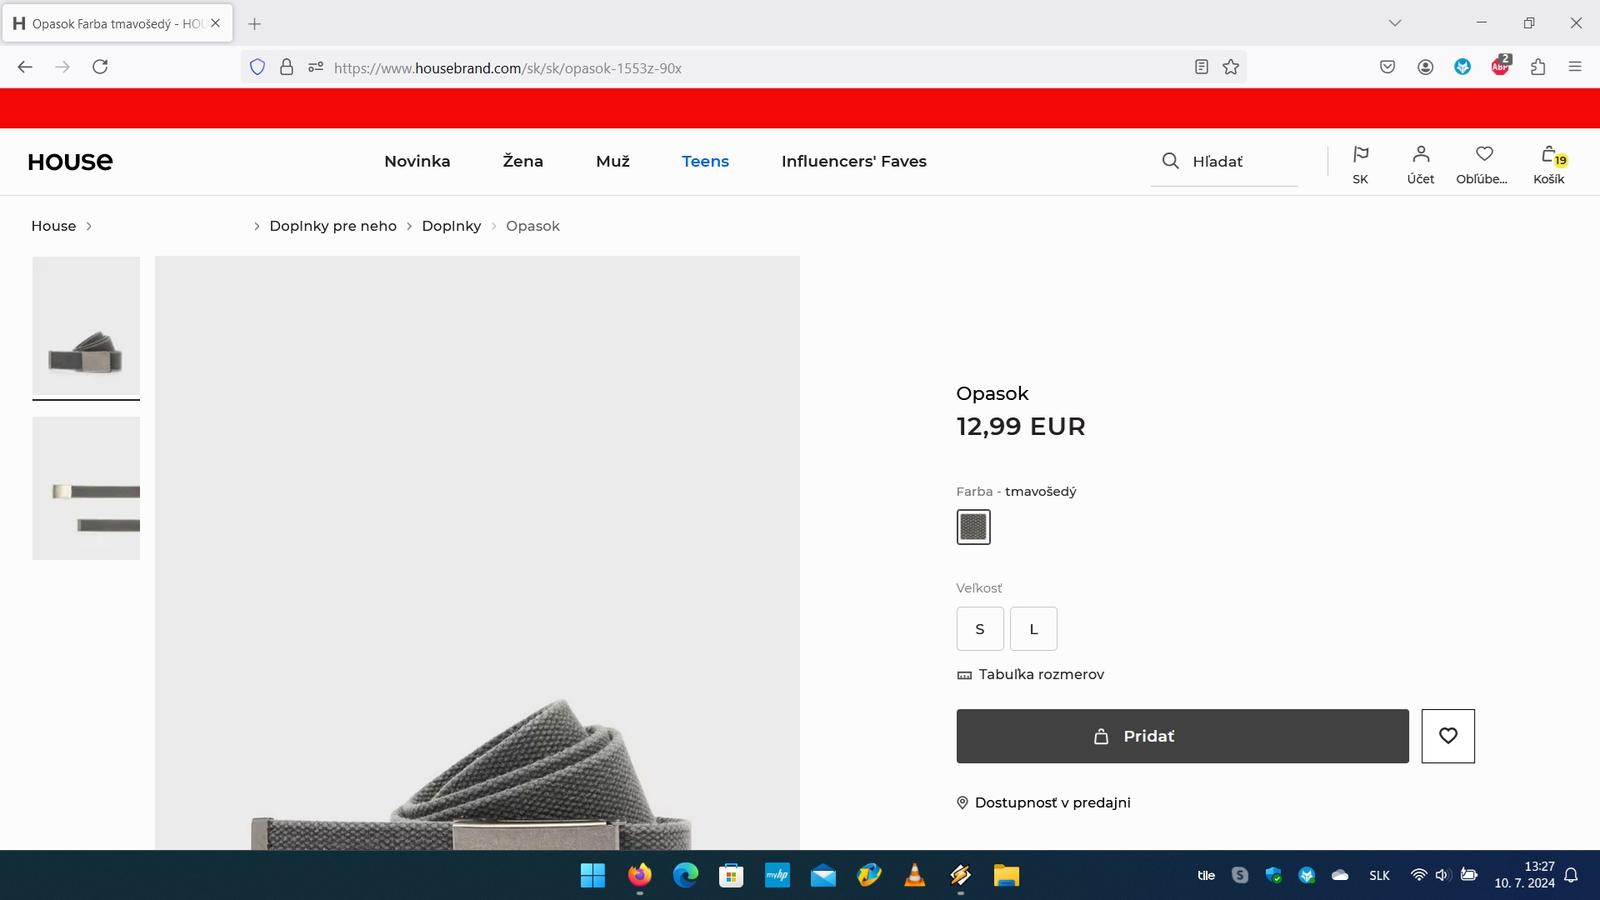Click the search magnifier icon
Viewport: 1600px width, 900px height.
pos(1170,161)
